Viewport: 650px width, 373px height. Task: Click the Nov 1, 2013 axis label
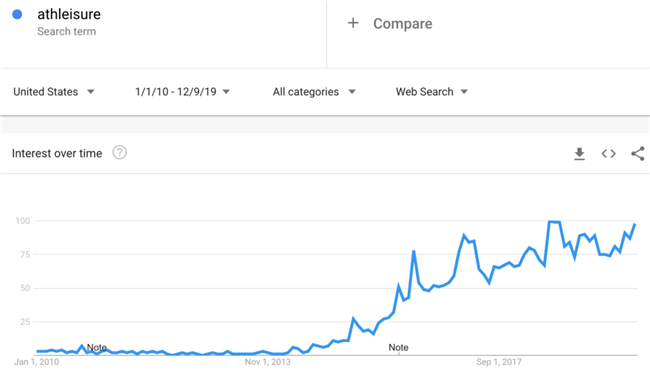267,362
